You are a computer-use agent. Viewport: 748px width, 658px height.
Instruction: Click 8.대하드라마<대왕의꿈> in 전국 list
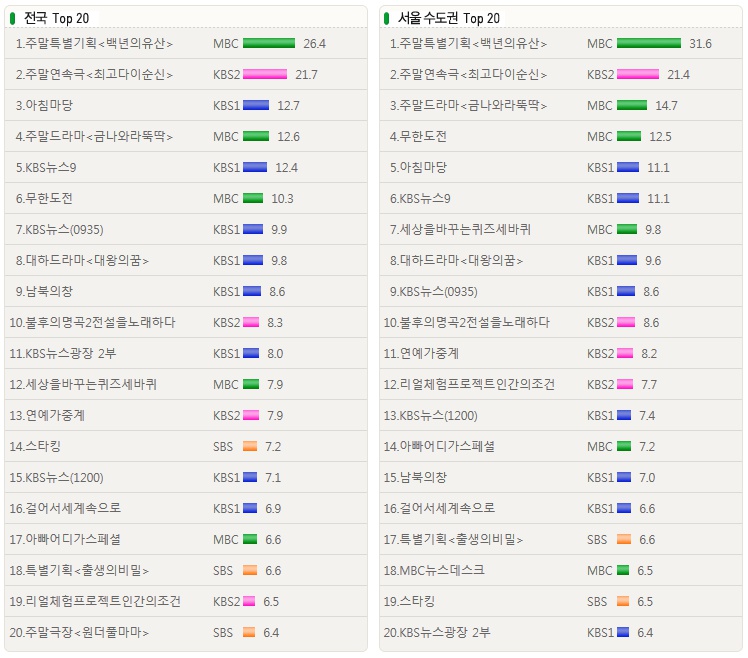(82, 261)
